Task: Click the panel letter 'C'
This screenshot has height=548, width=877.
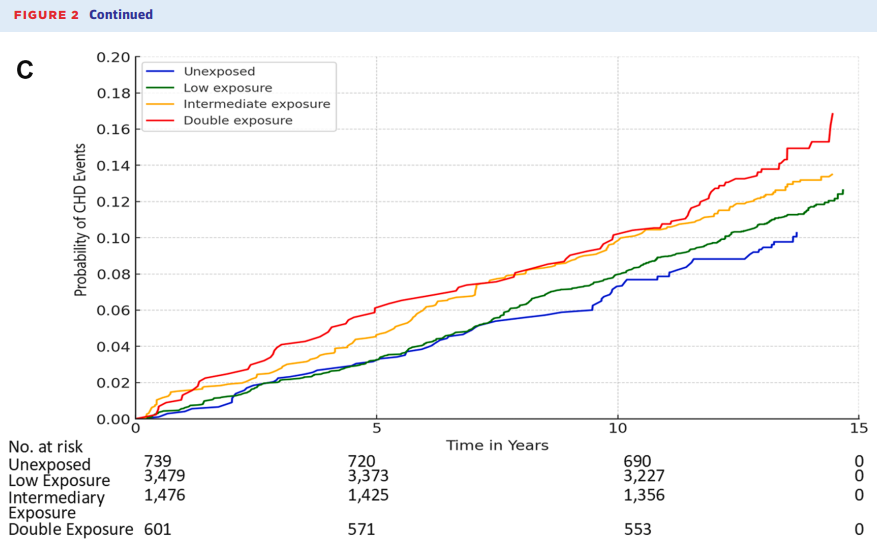Action: click(25, 70)
